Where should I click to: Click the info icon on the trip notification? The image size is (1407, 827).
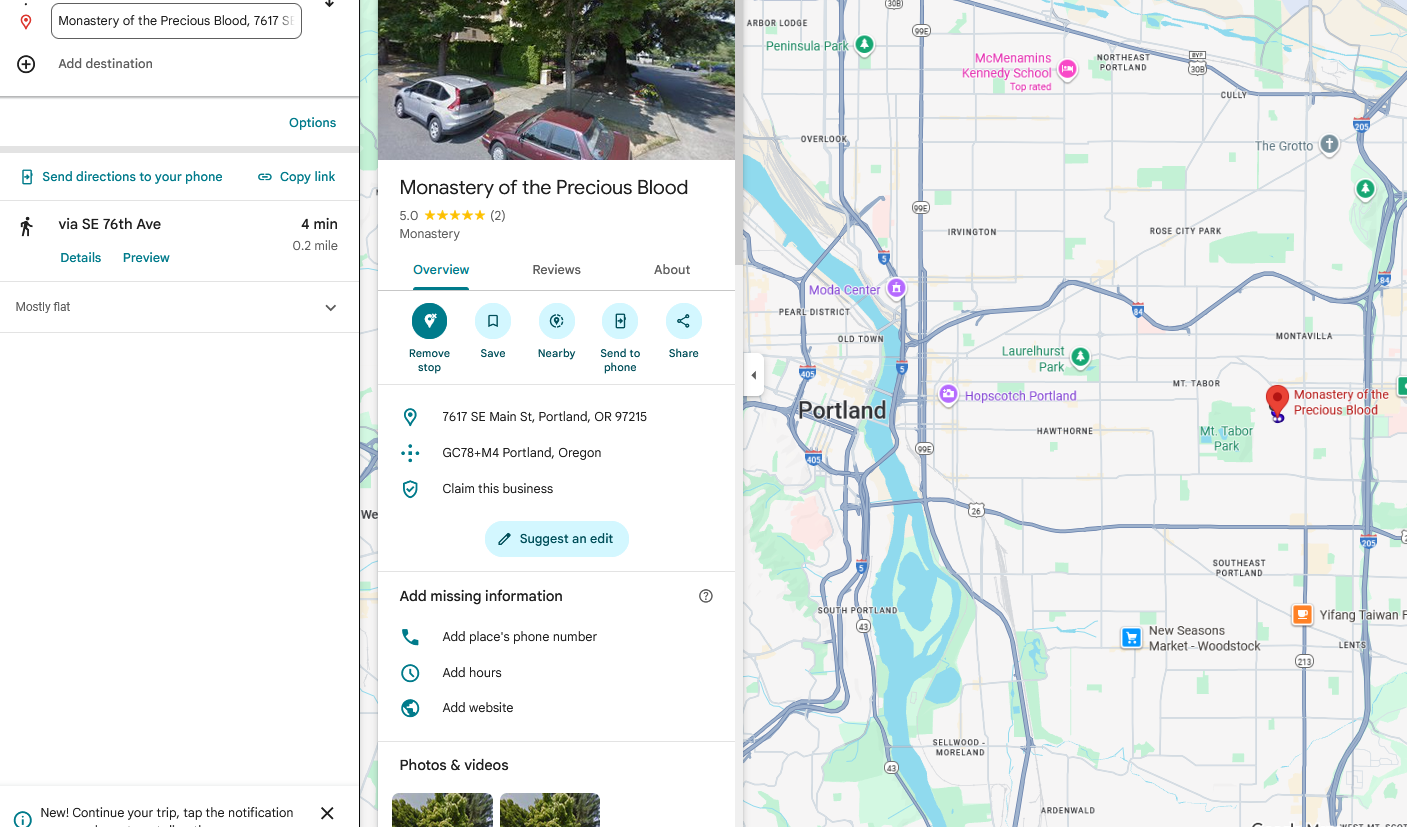[22, 819]
